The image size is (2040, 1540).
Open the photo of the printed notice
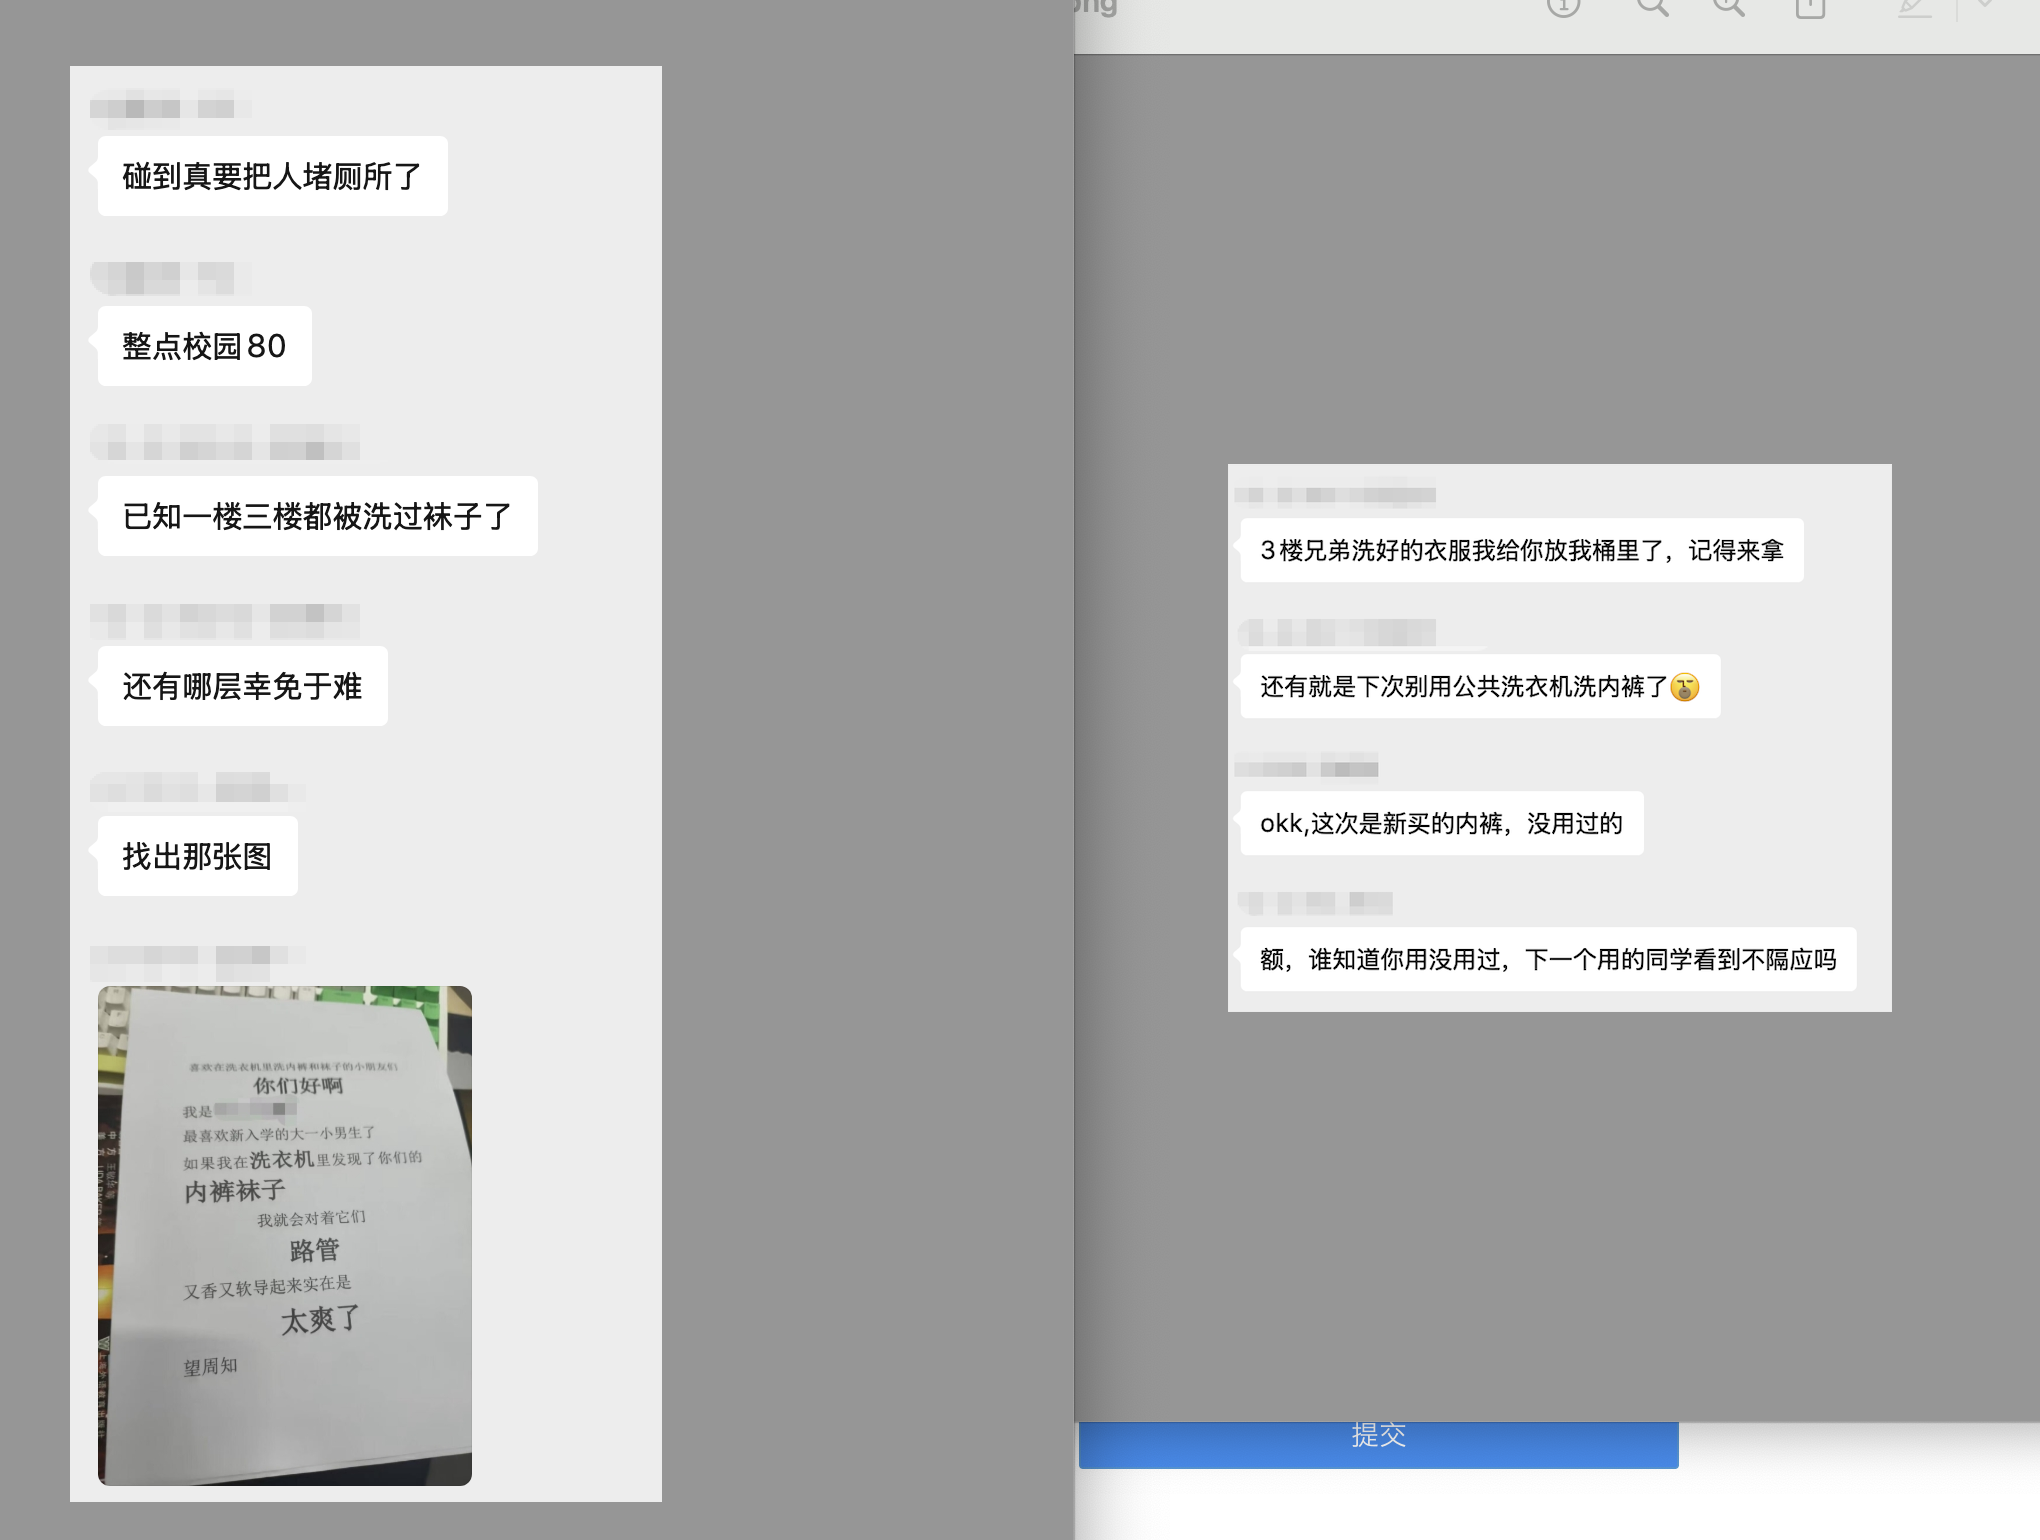click(285, 1235)
